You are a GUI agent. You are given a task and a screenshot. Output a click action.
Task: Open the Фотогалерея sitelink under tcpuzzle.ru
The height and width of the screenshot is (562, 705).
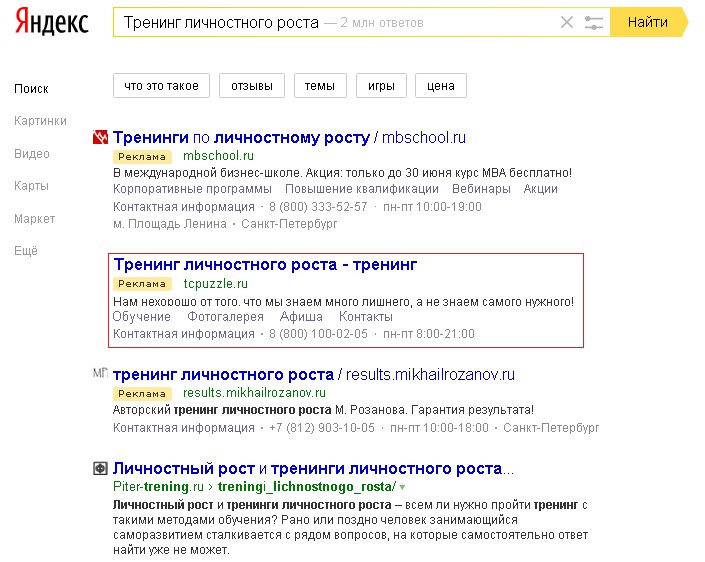(x=227, y=316)
